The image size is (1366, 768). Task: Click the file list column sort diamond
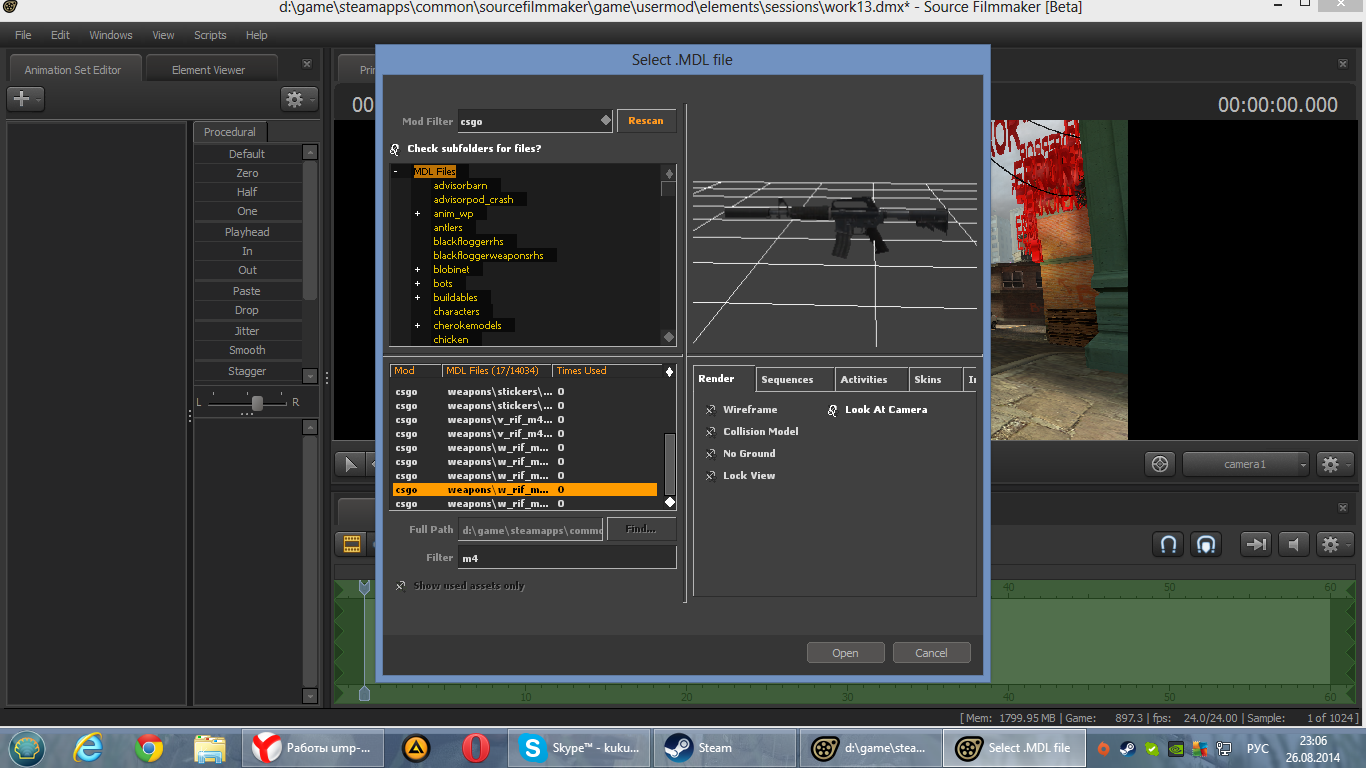click(x=669, y=372)
